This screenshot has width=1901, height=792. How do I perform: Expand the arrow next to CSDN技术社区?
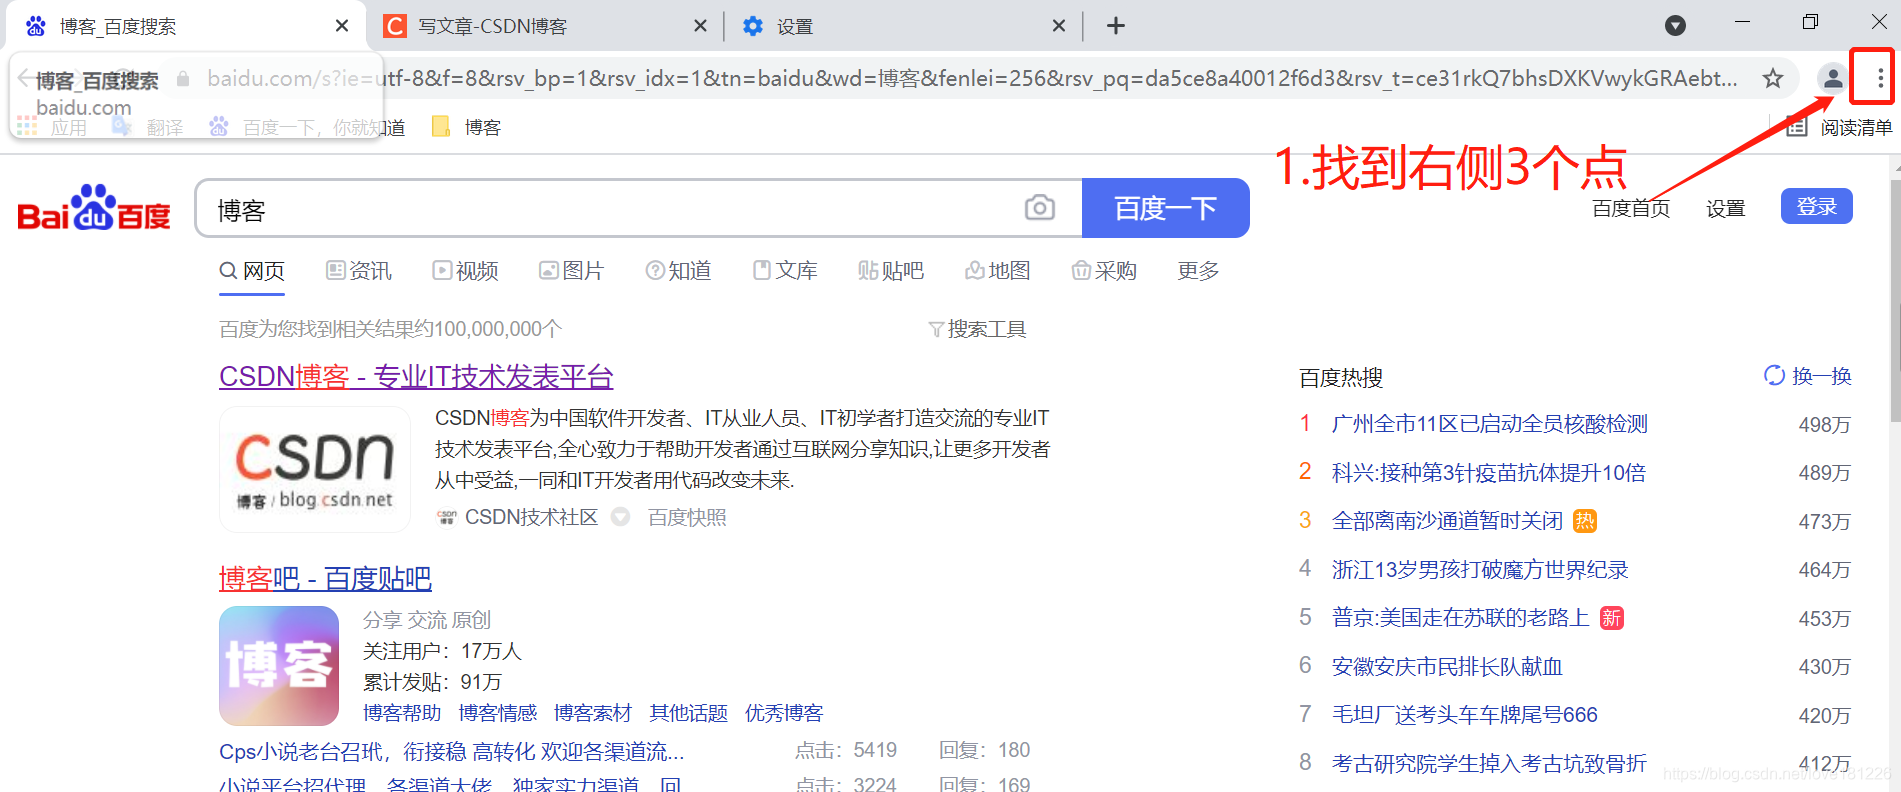pyautogui.click(x=621, y=517)
